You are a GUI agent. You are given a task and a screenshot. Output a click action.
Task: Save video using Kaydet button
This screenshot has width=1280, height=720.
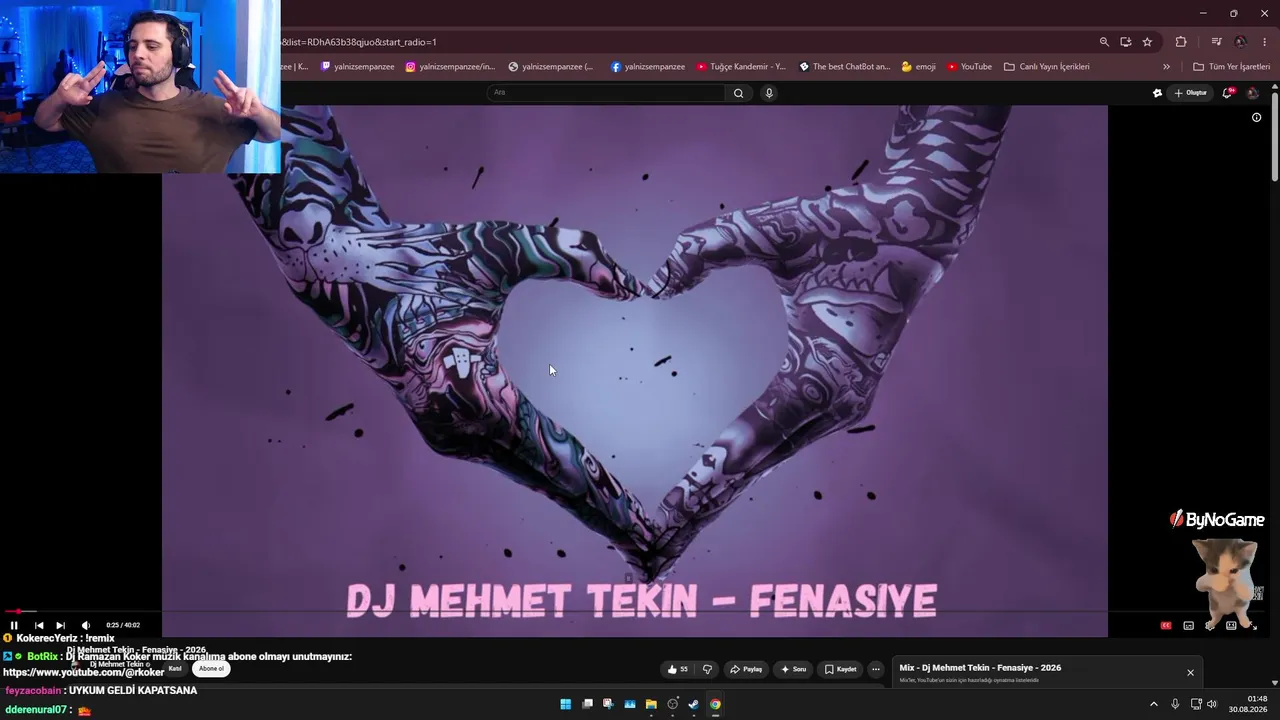click(841, 669)
